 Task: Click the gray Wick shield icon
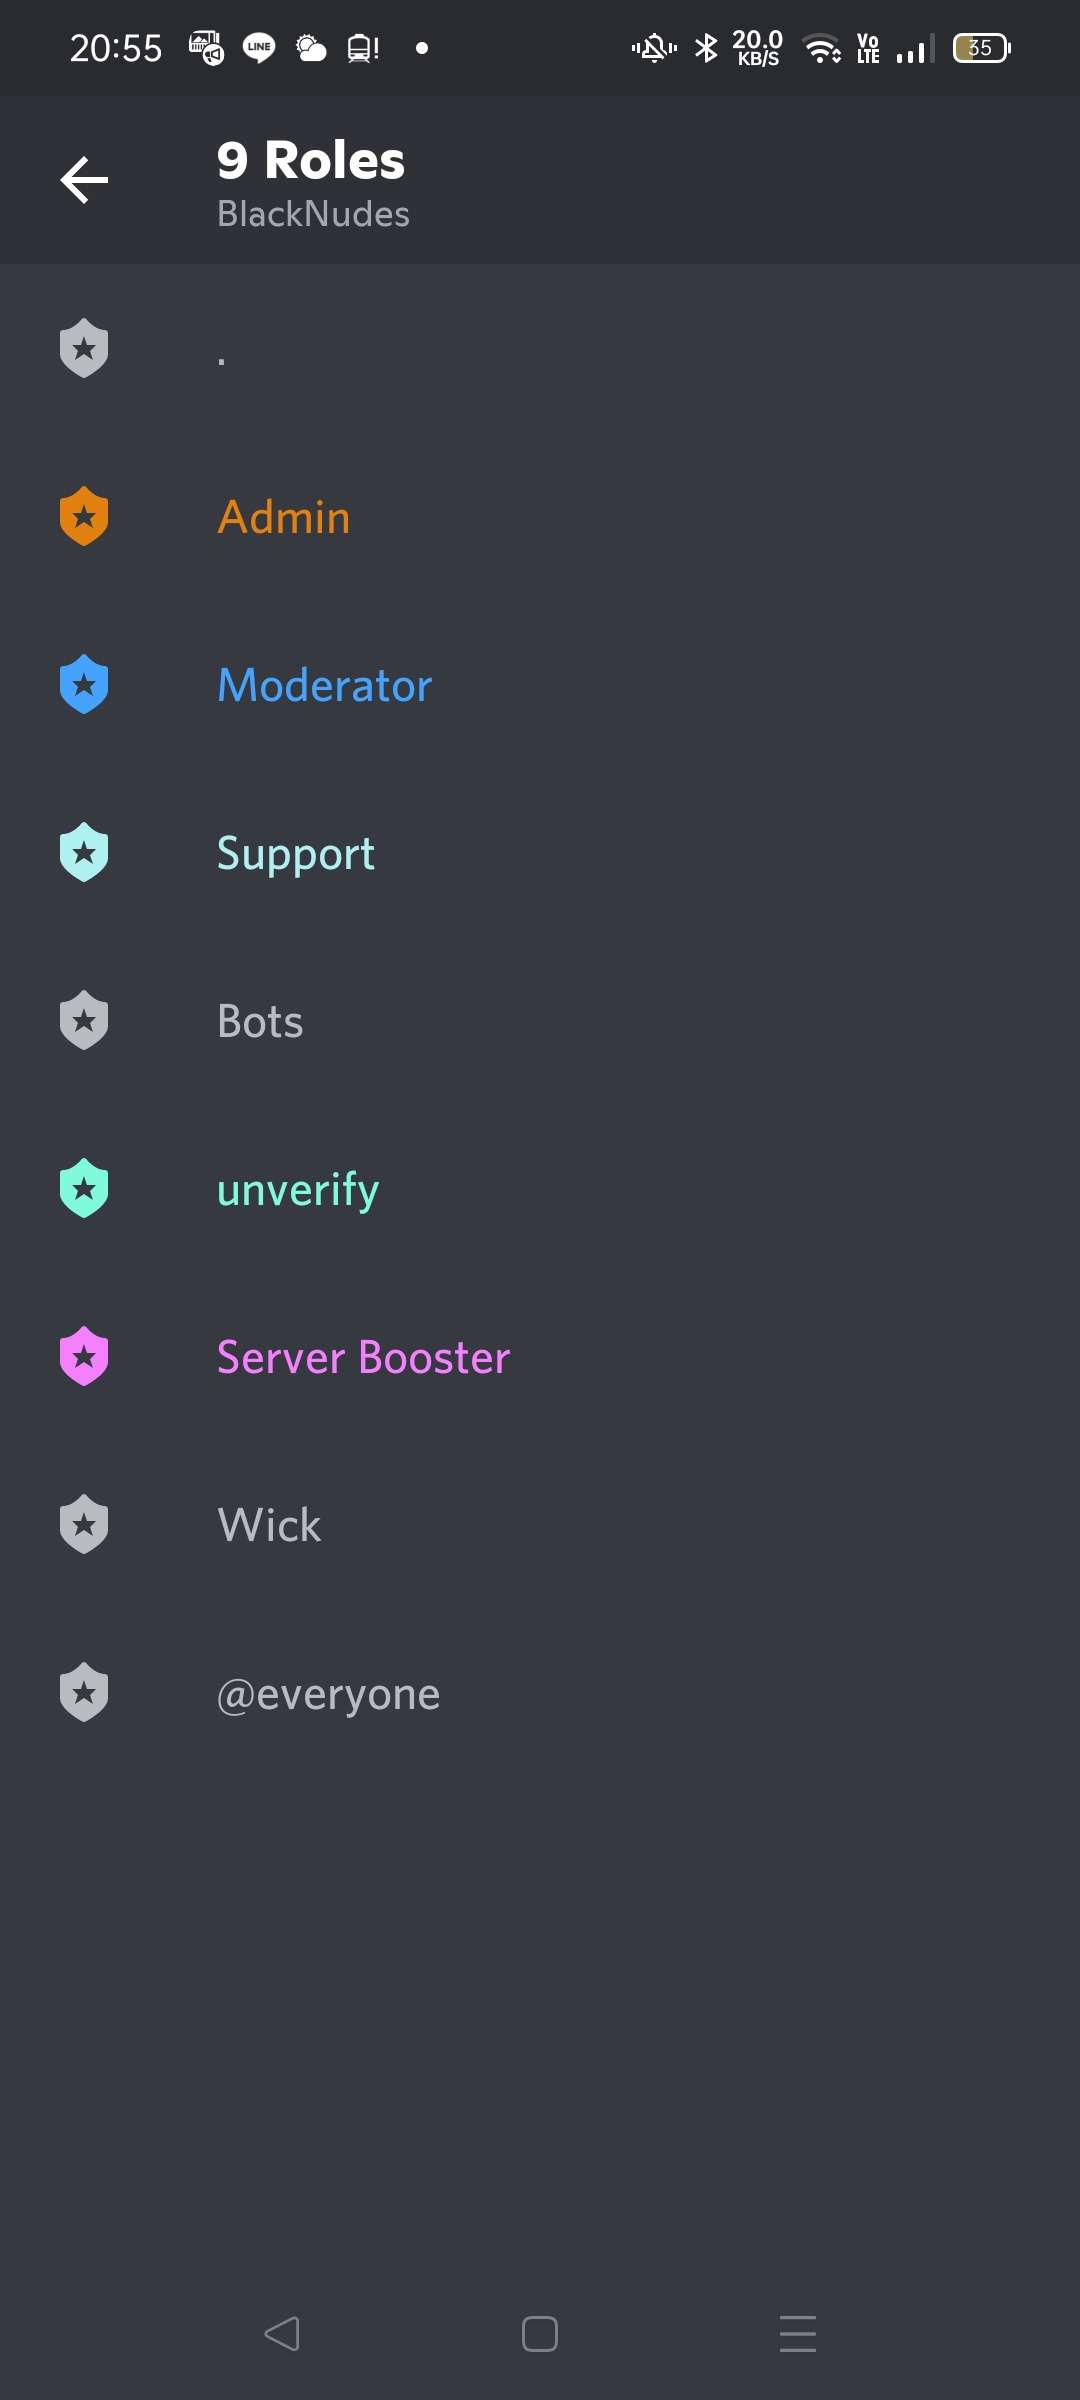[84, 1524]
